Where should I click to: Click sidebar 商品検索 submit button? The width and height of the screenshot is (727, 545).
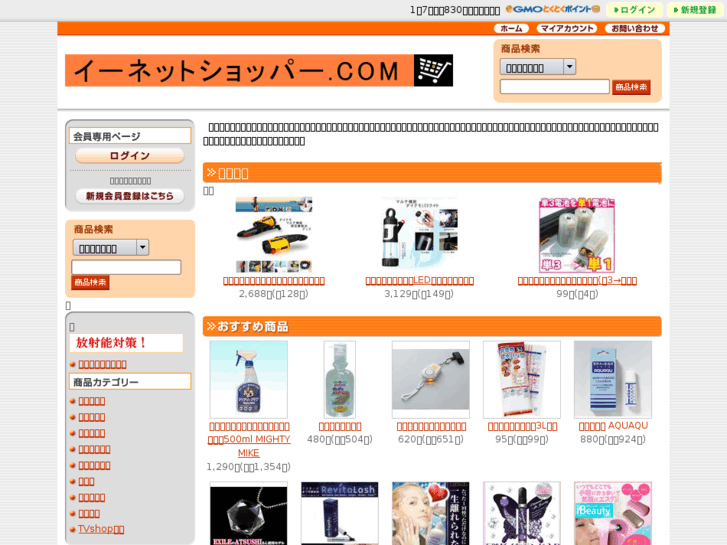tap(90, 282)
